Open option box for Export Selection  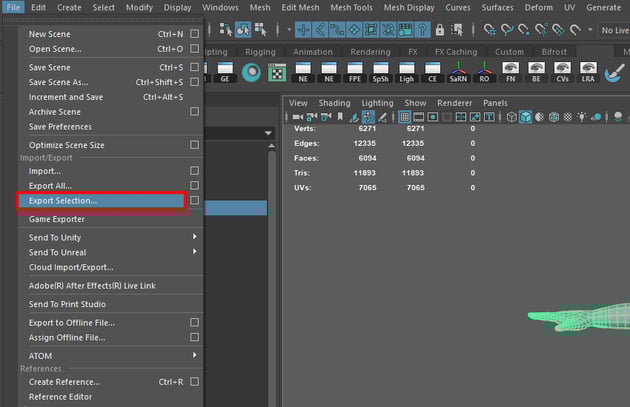[x=195, y=201]
